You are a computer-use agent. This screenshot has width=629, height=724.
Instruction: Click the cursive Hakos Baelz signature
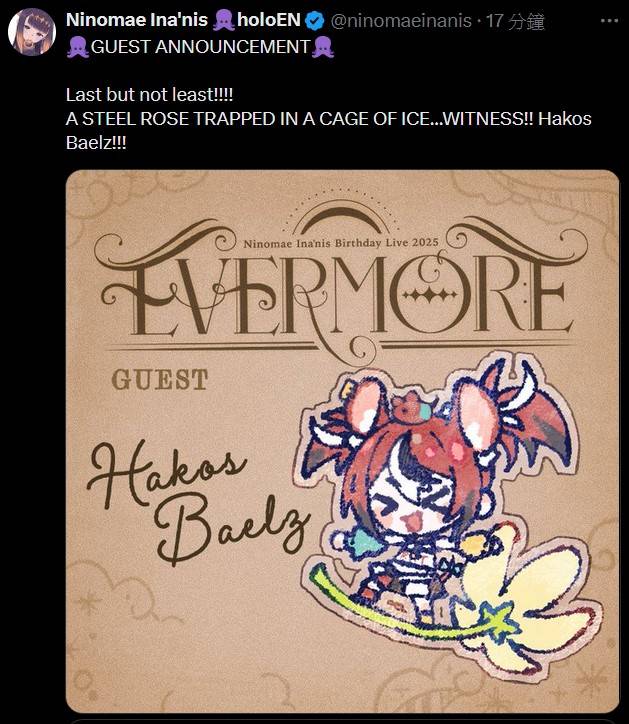click(198, 502)
